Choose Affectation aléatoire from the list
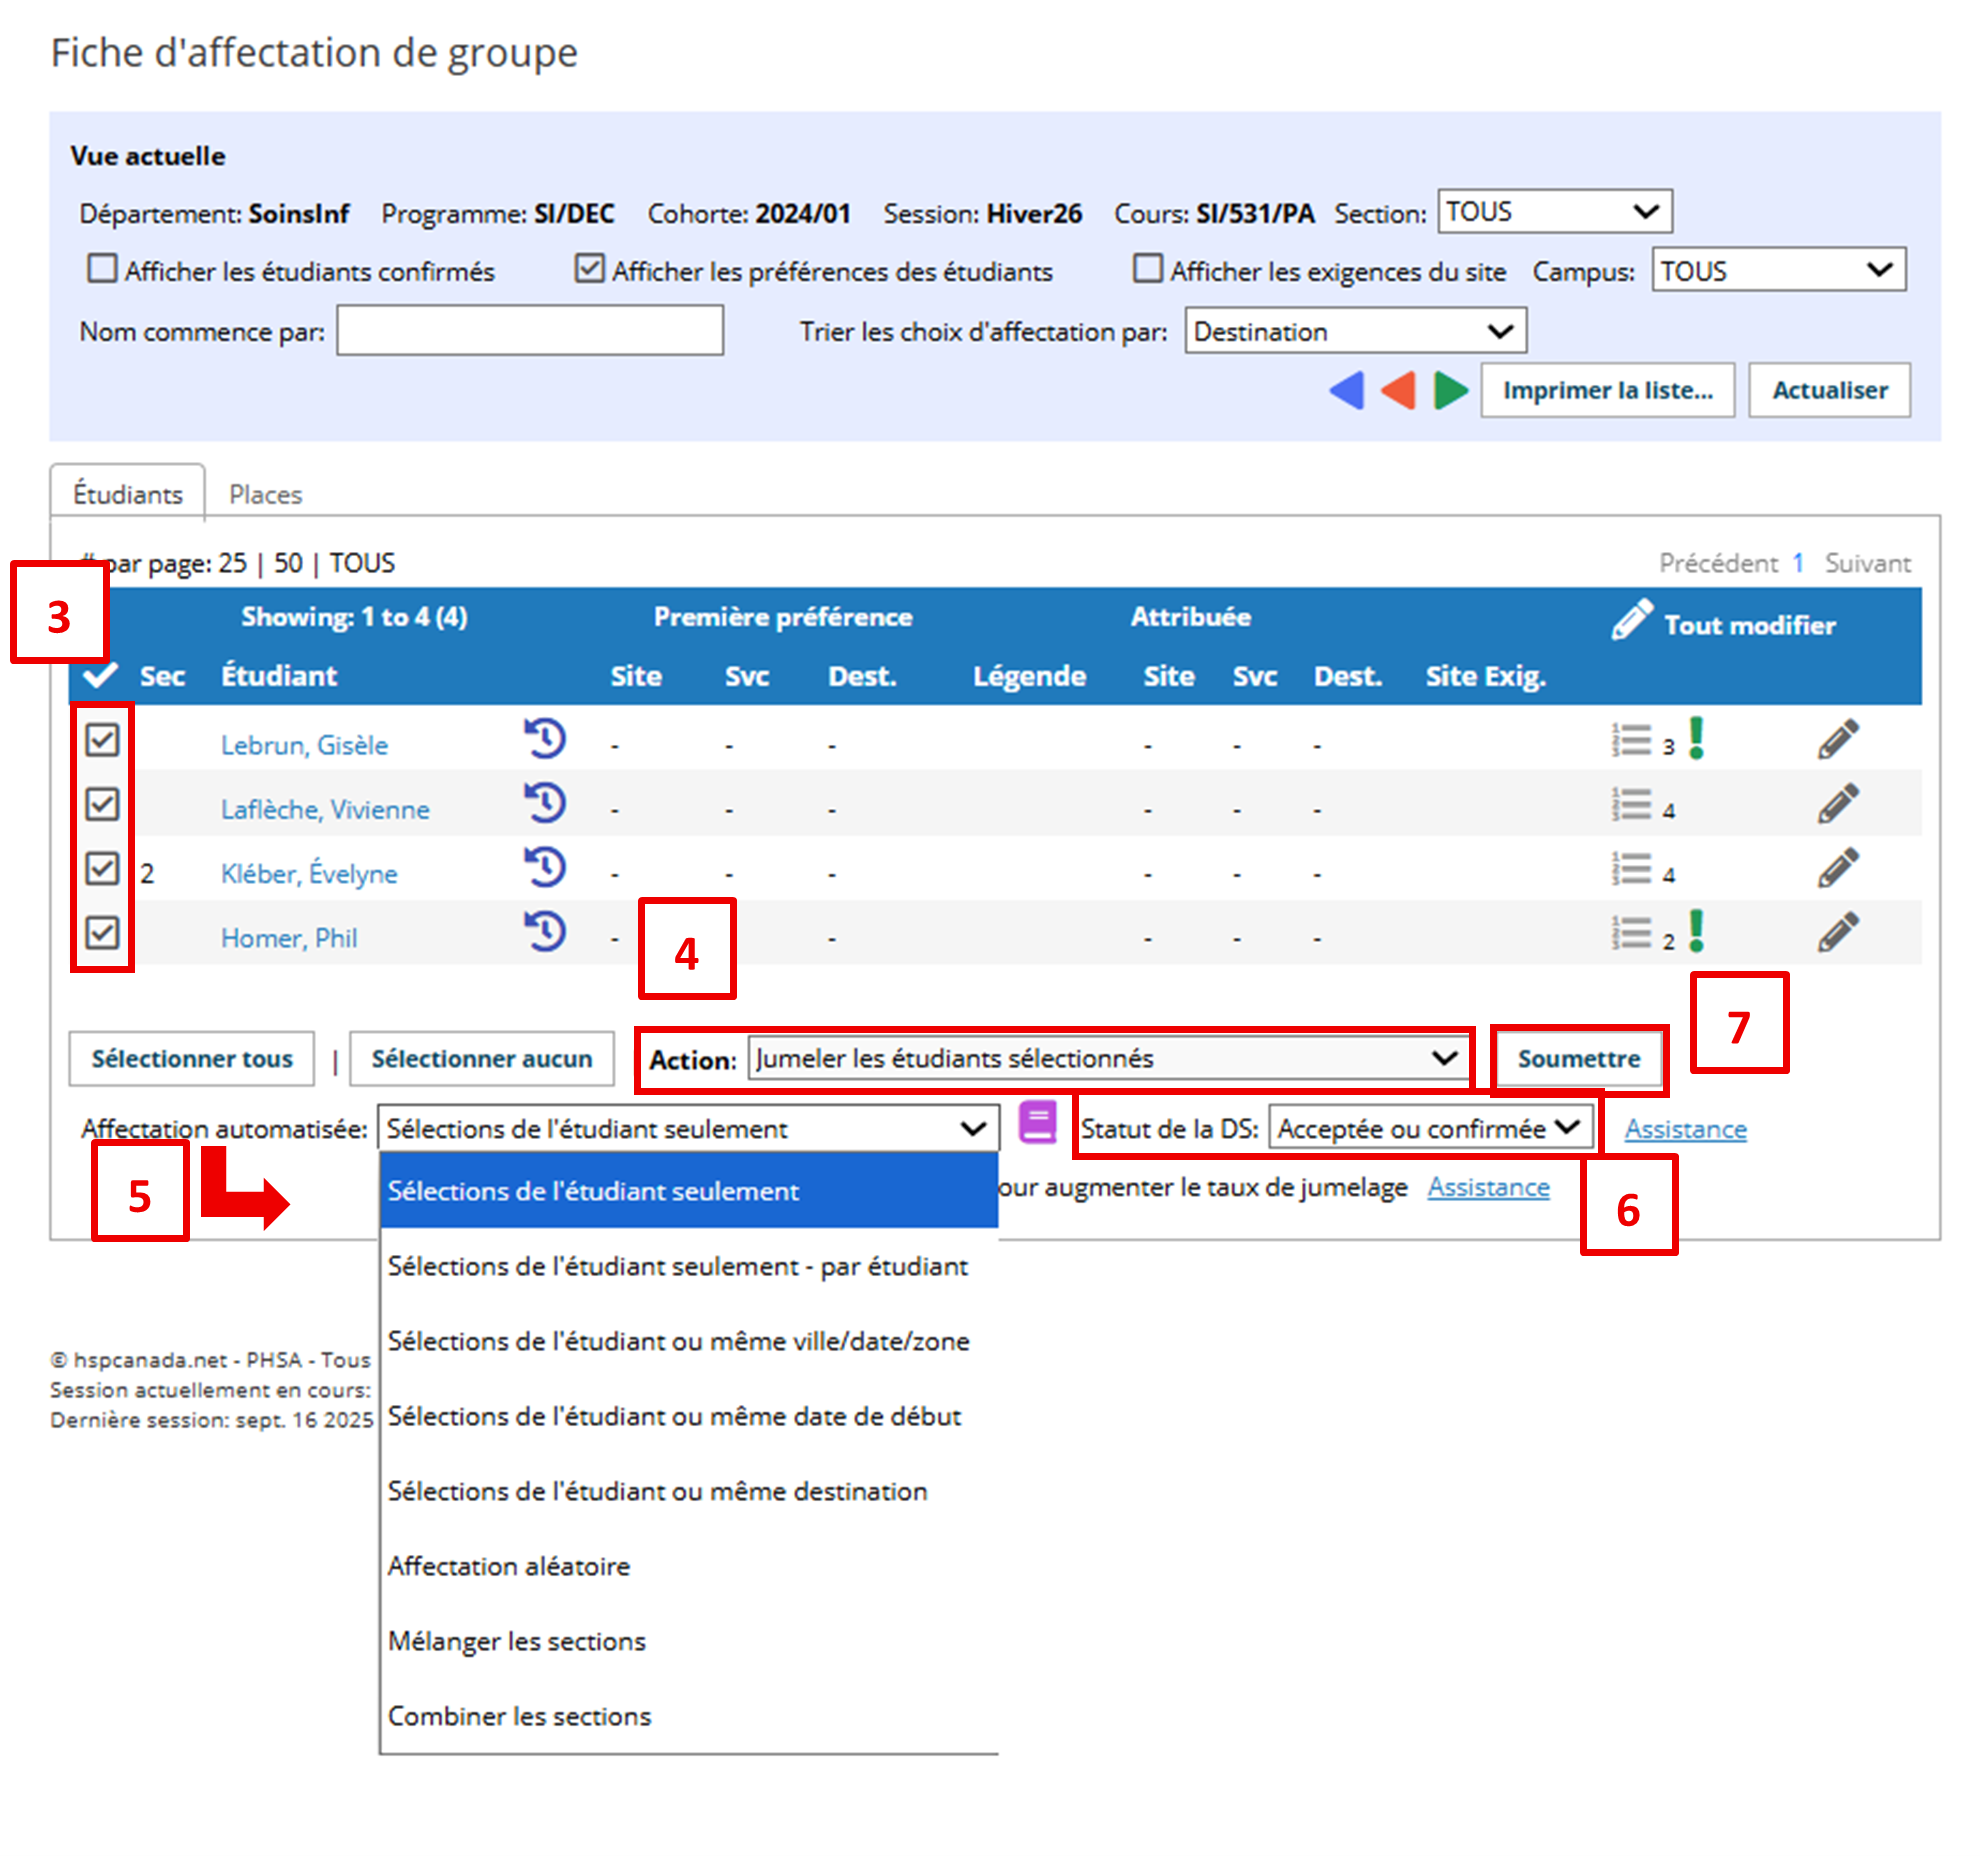This screenshot has width=1980, height=1856. point(509,1566)
